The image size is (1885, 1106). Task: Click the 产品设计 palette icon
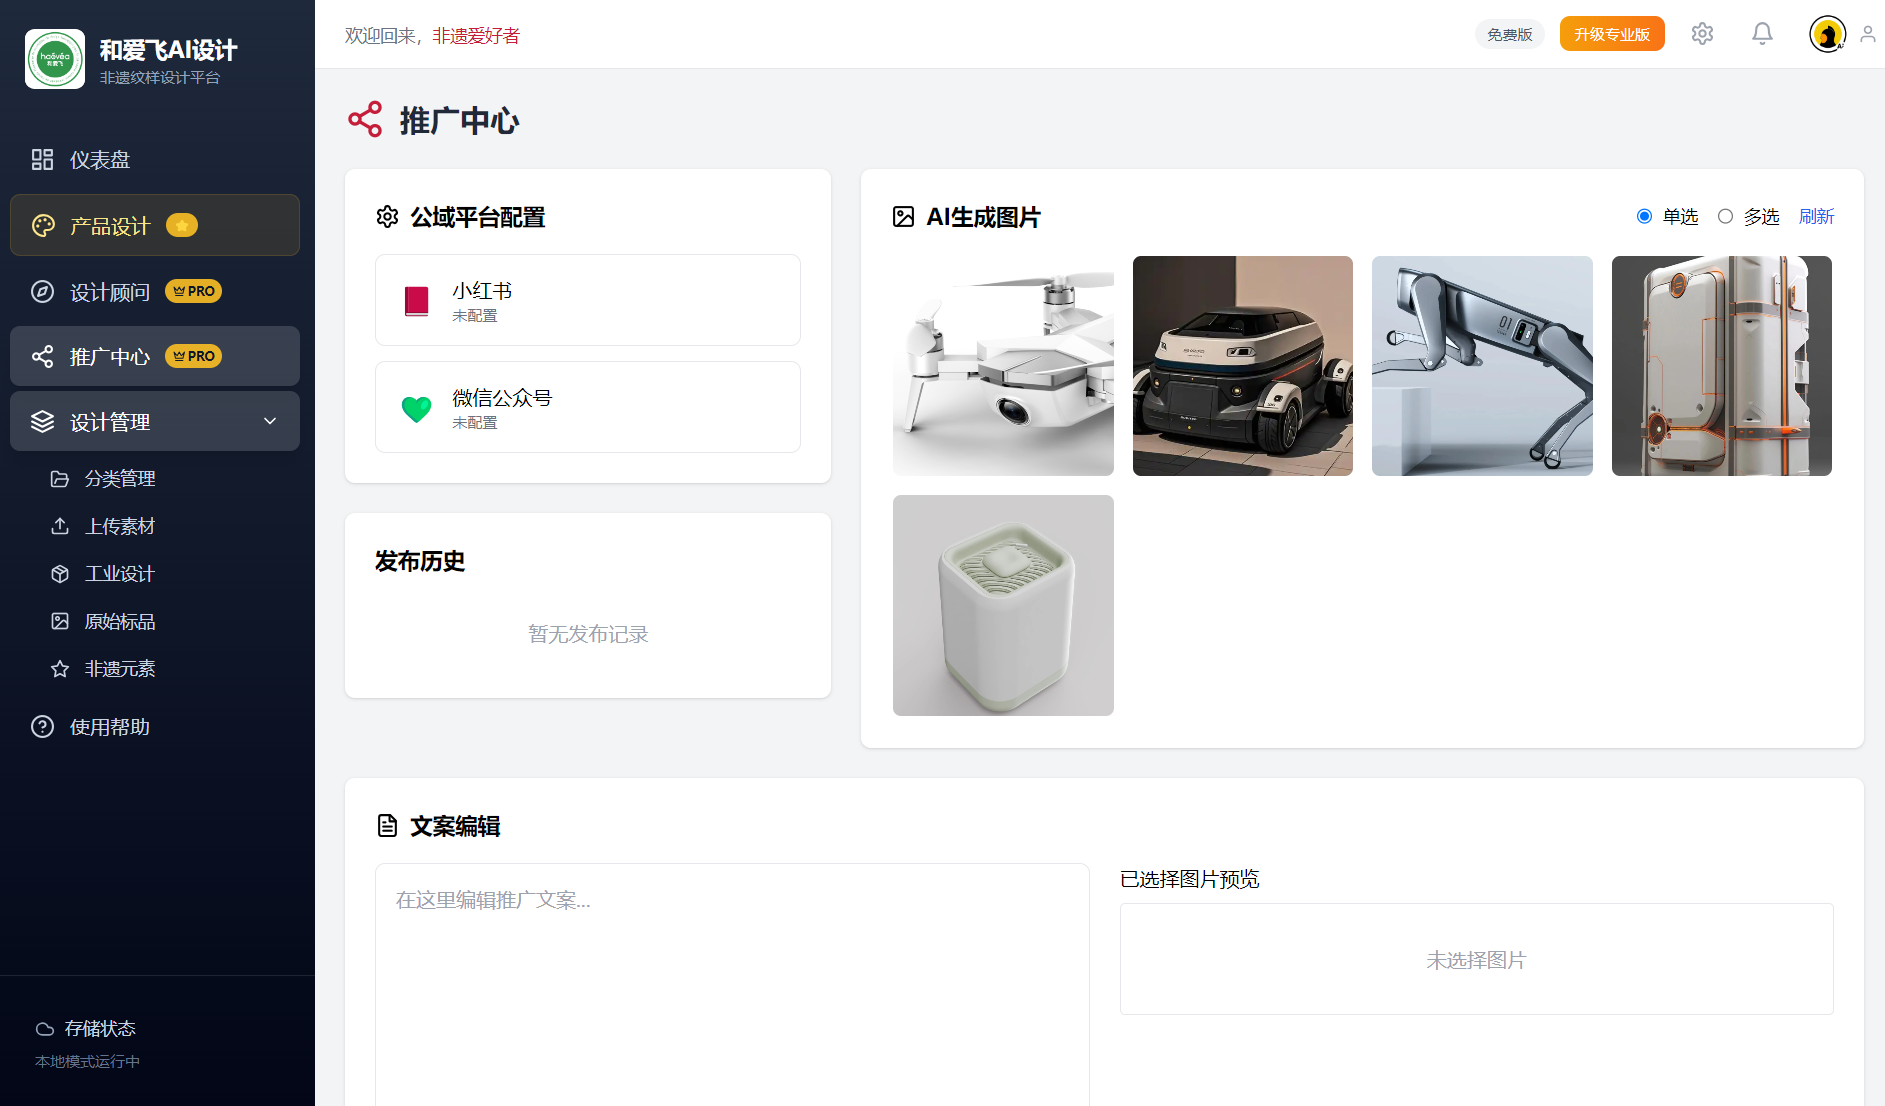point(43,226)
